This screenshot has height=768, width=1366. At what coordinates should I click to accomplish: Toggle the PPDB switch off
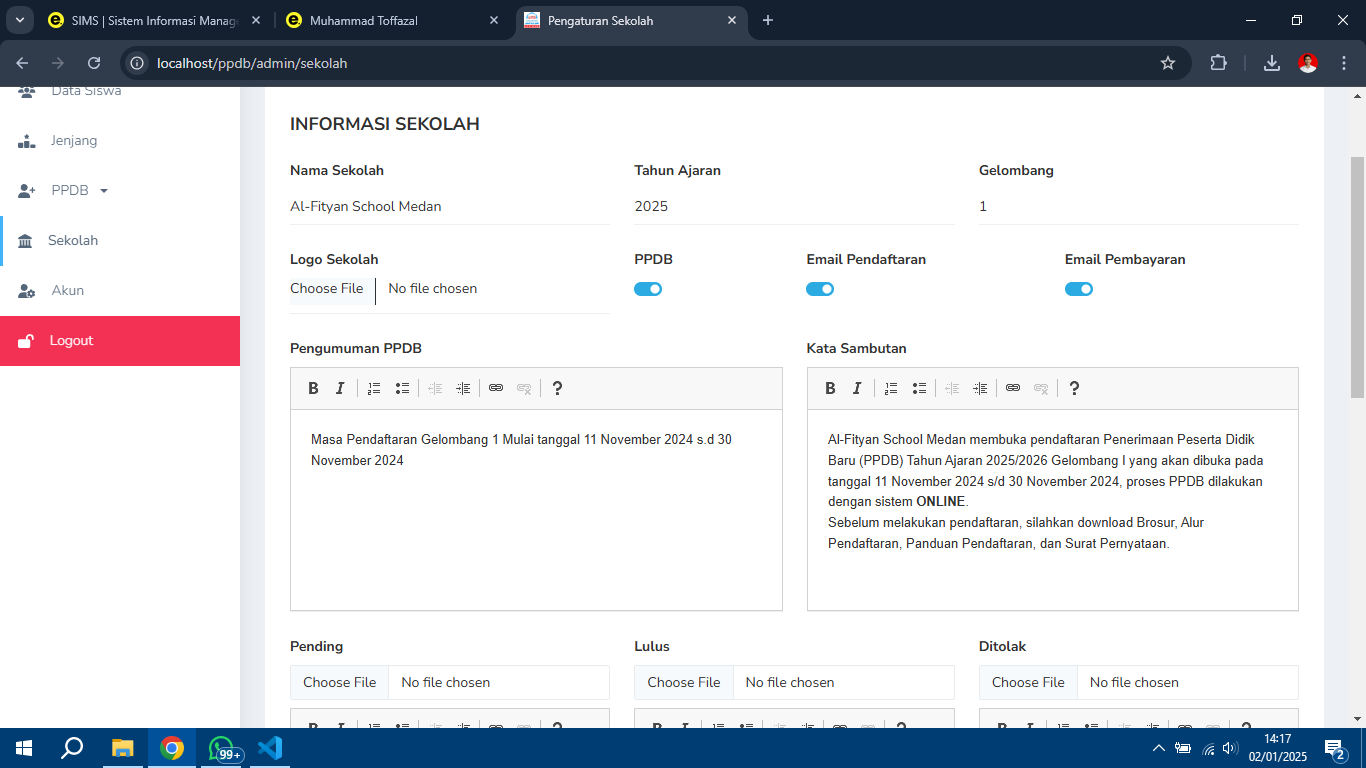(648, 289)
